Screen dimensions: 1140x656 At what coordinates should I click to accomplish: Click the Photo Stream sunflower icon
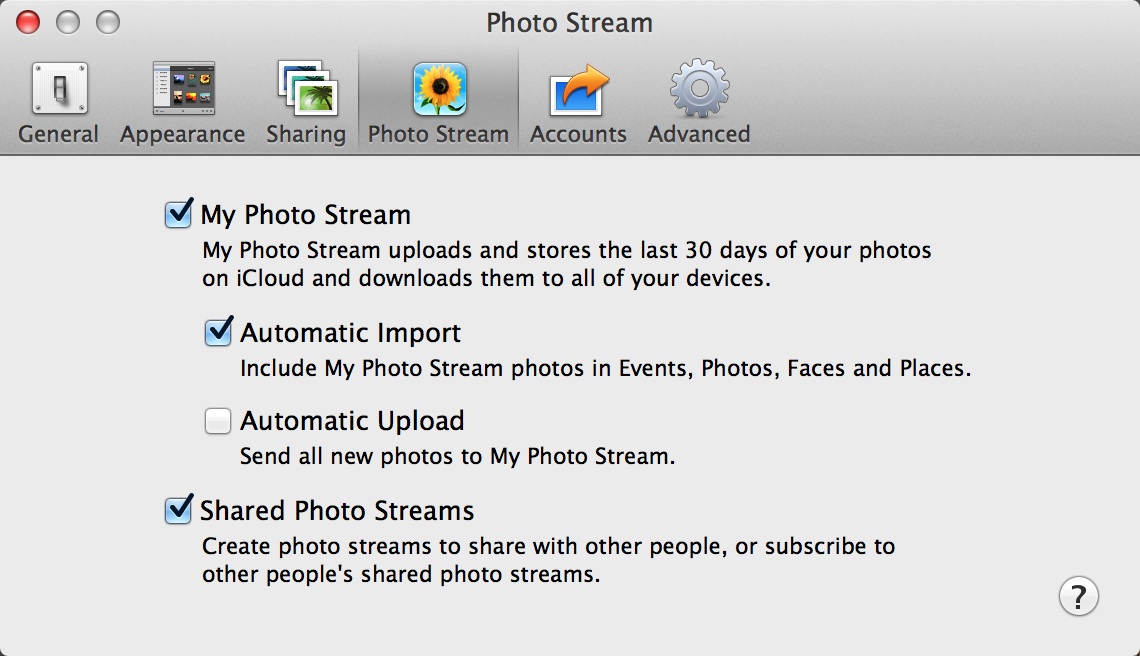(439, 90)
